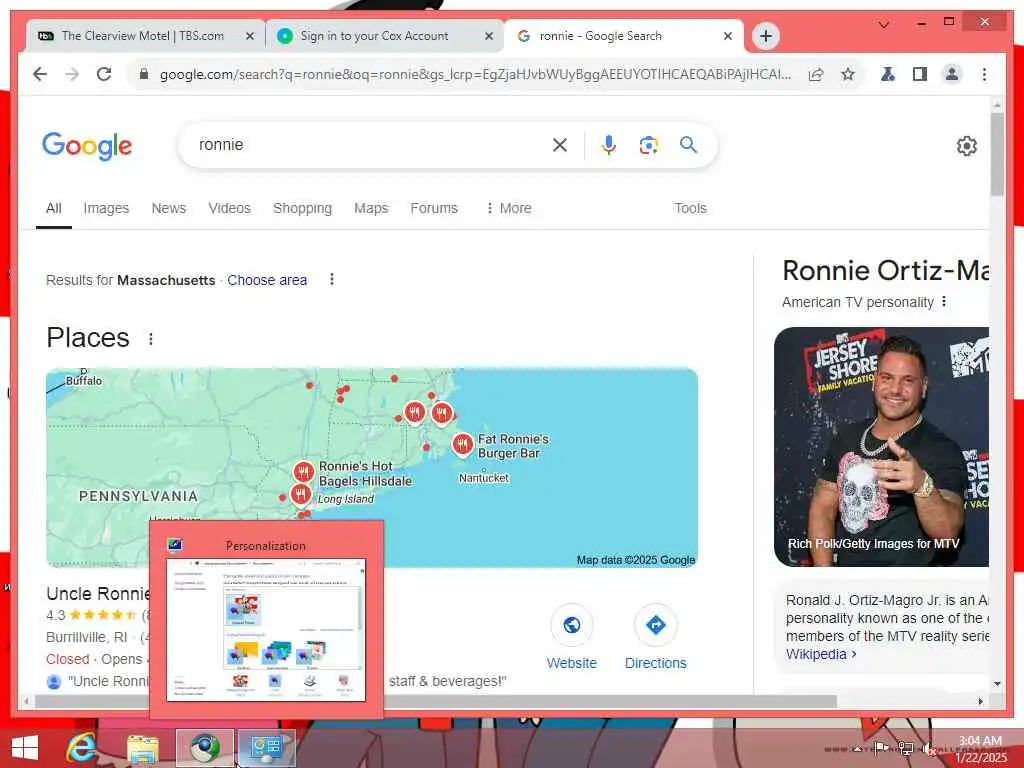Click Ronnie's Hot Bagels Hillsdale map pin
Screen dimensions: 1024x768
coord(304,472)
